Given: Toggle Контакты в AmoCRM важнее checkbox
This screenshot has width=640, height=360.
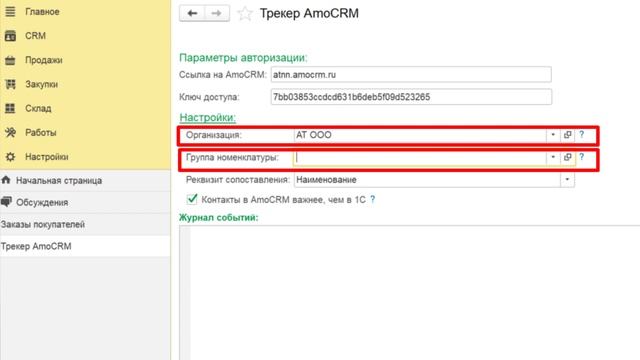Looking at the screenshot, I should point(192,199).
